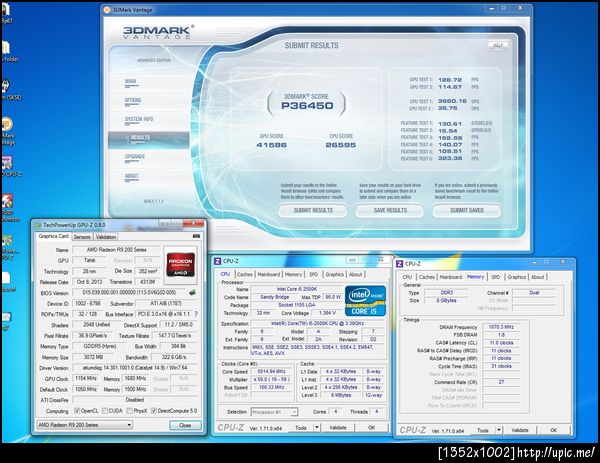The image size is (600, 463).
Task: Click the Submit Results button
Action: (x=313, y=210)
